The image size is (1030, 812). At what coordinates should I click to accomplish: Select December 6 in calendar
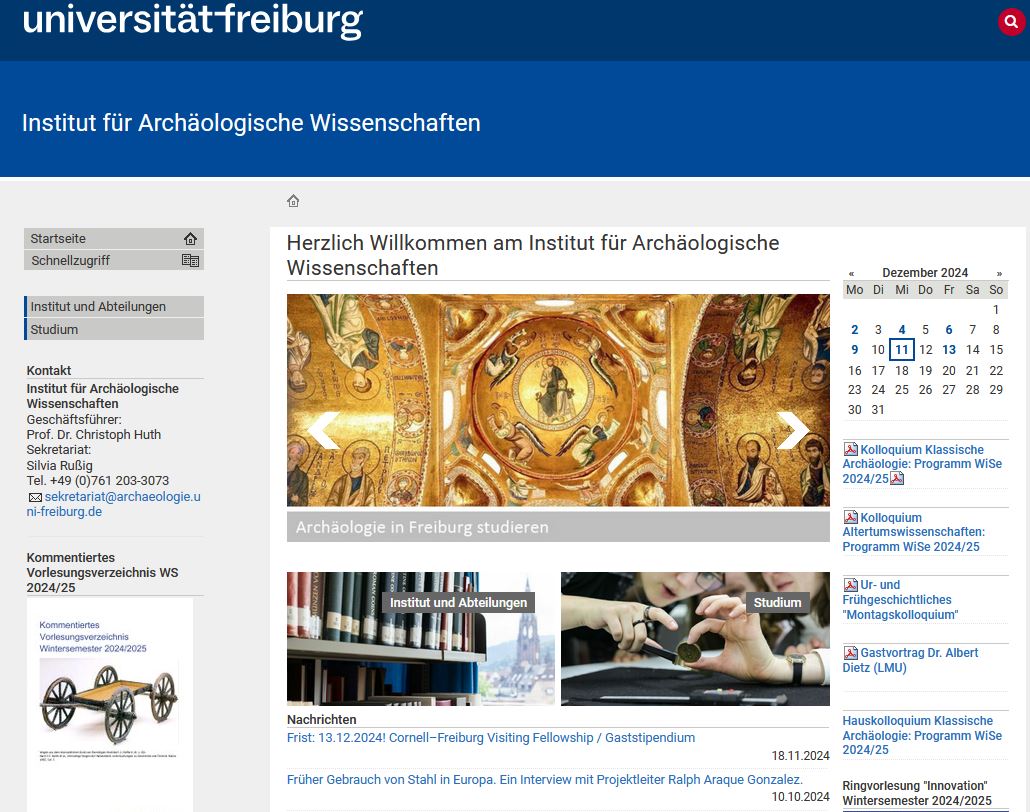(949, 330)
